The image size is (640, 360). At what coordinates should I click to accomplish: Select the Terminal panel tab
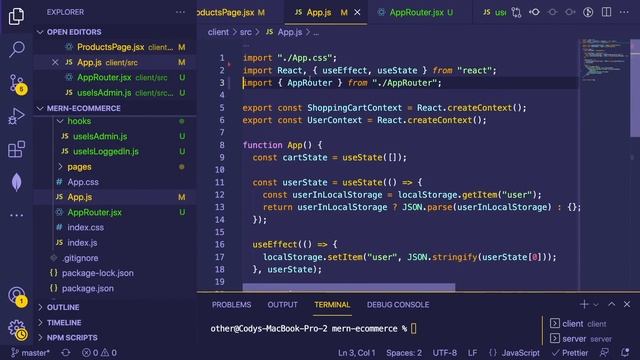click(x=332, y=304)
